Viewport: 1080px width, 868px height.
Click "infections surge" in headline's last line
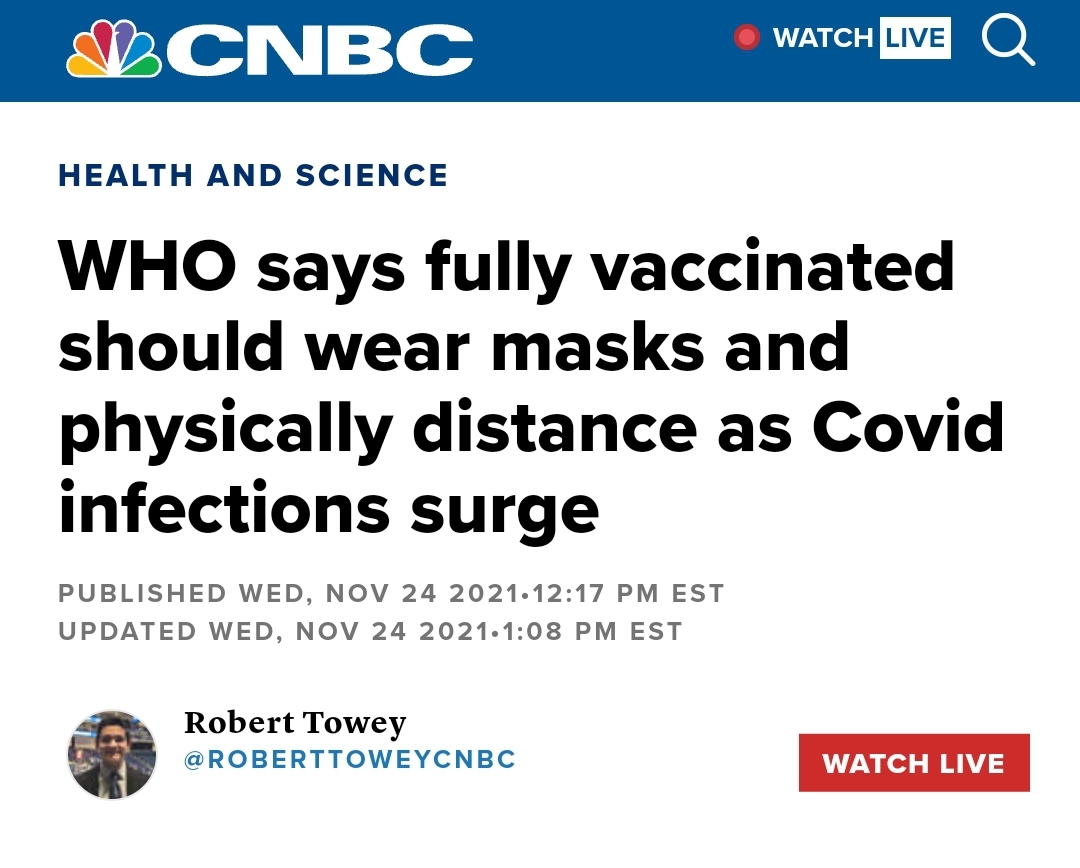click(x=329, y=511)
